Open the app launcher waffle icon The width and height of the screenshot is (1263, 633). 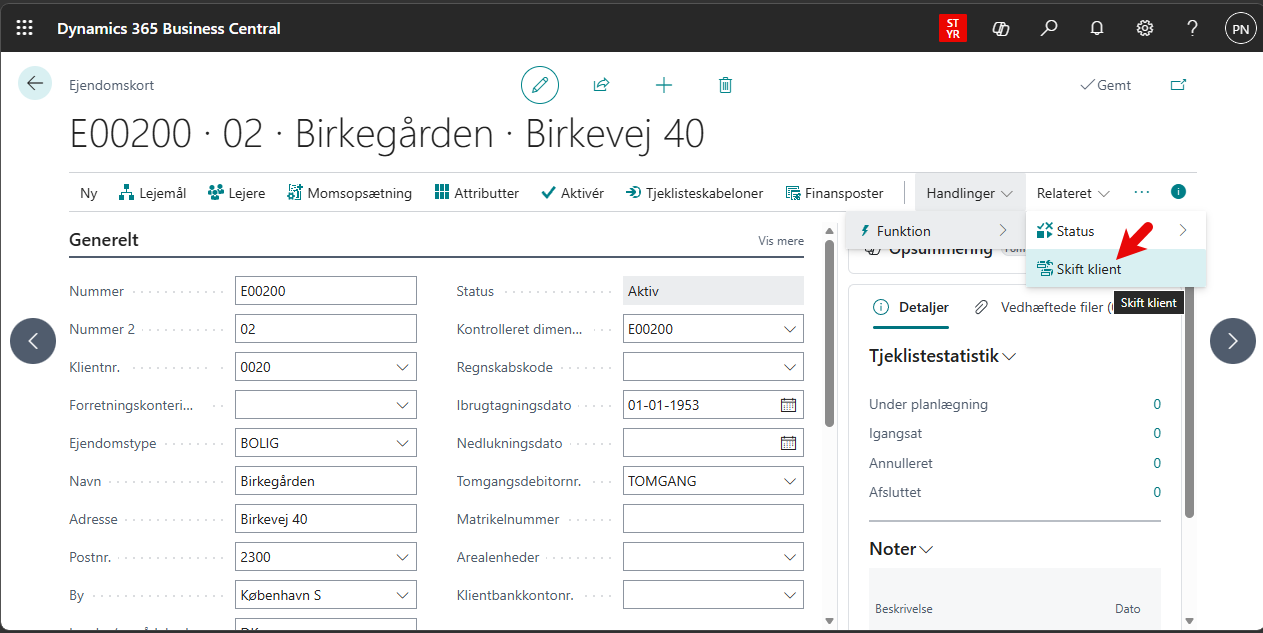pos(25,28)
